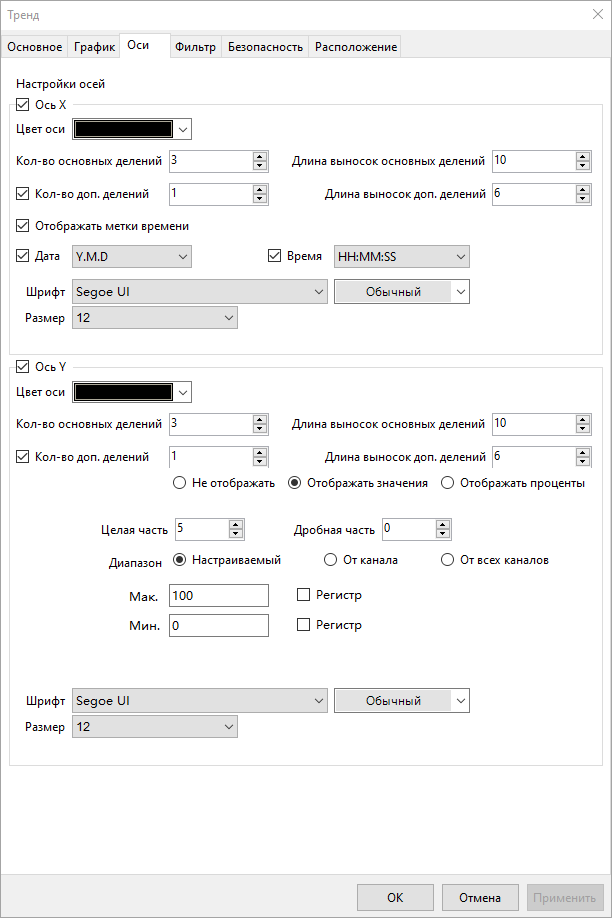The image size is (612, 918).
Task: Decrease X axis additional tick length stepper
Action: tap(582, 198)
